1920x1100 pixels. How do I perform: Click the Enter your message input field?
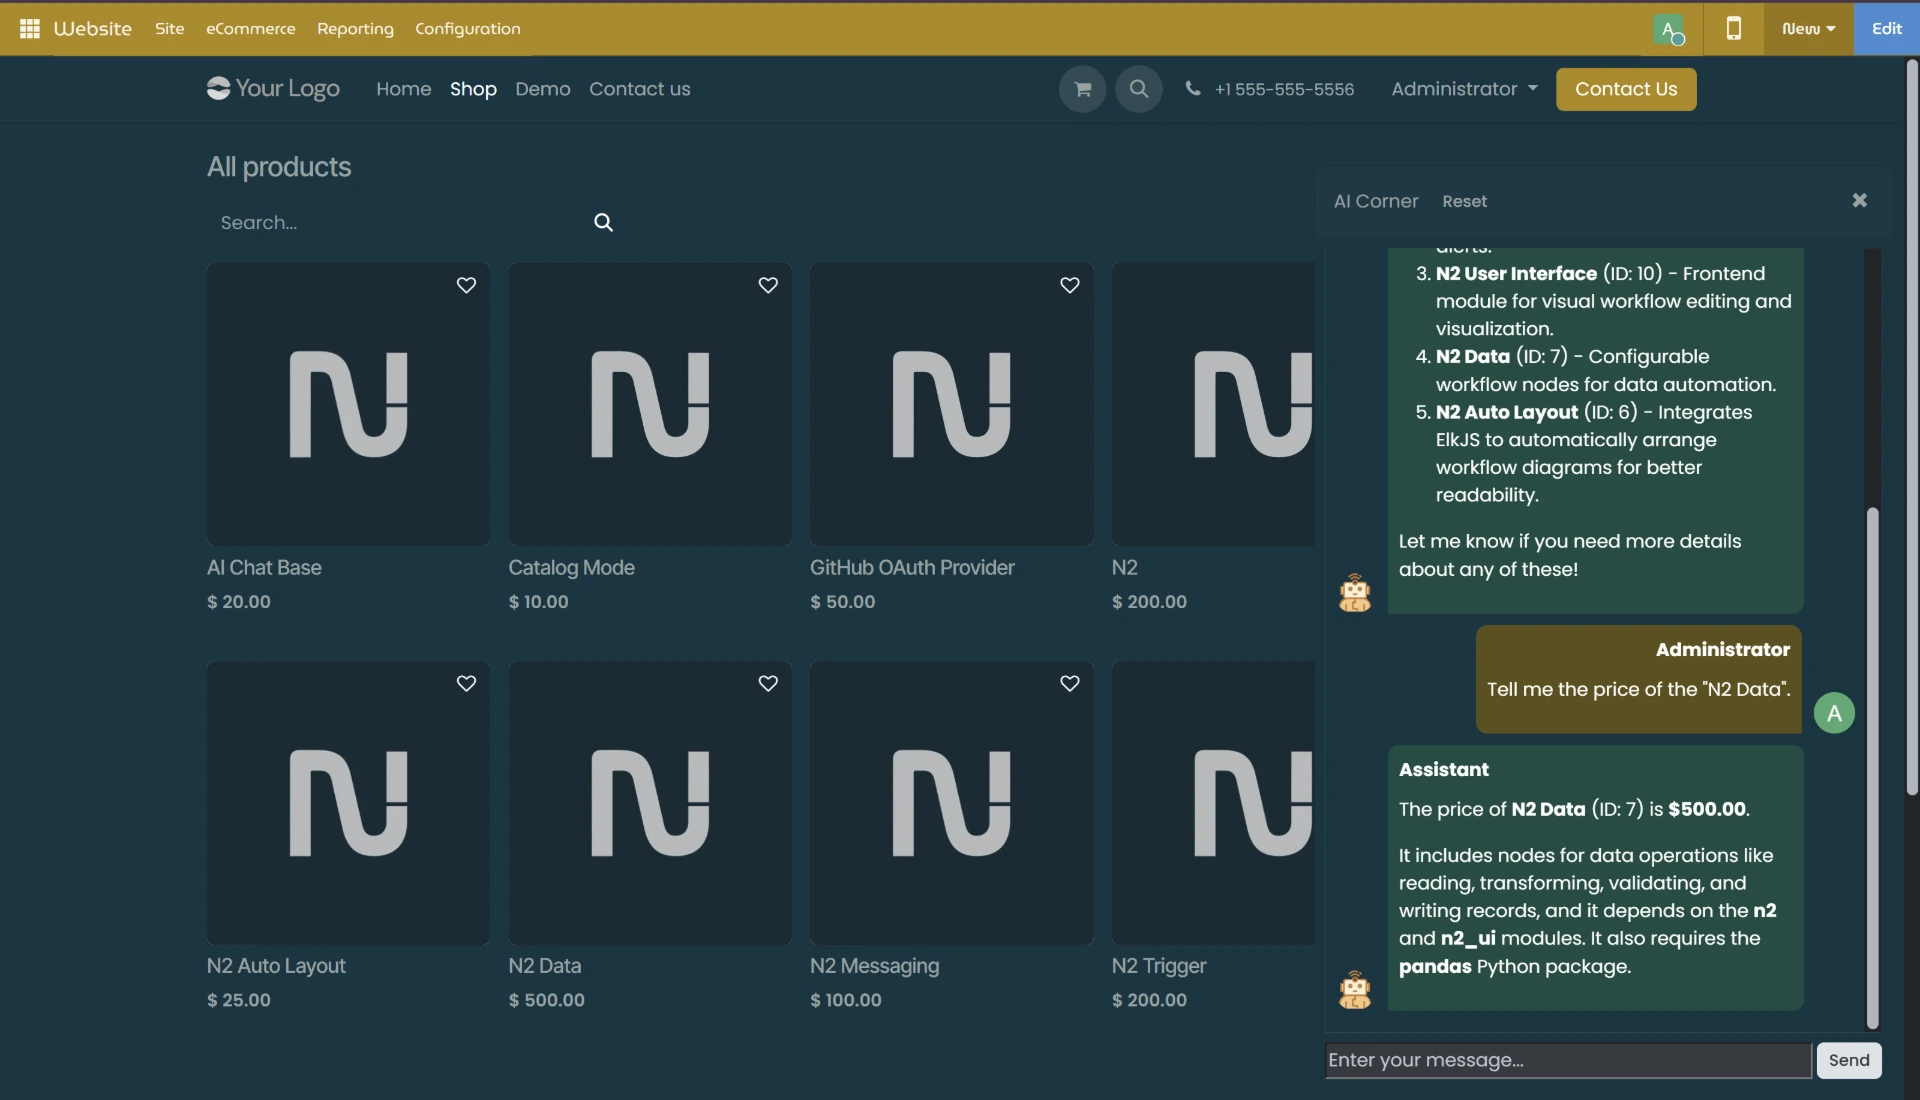pos(1567,1060)
